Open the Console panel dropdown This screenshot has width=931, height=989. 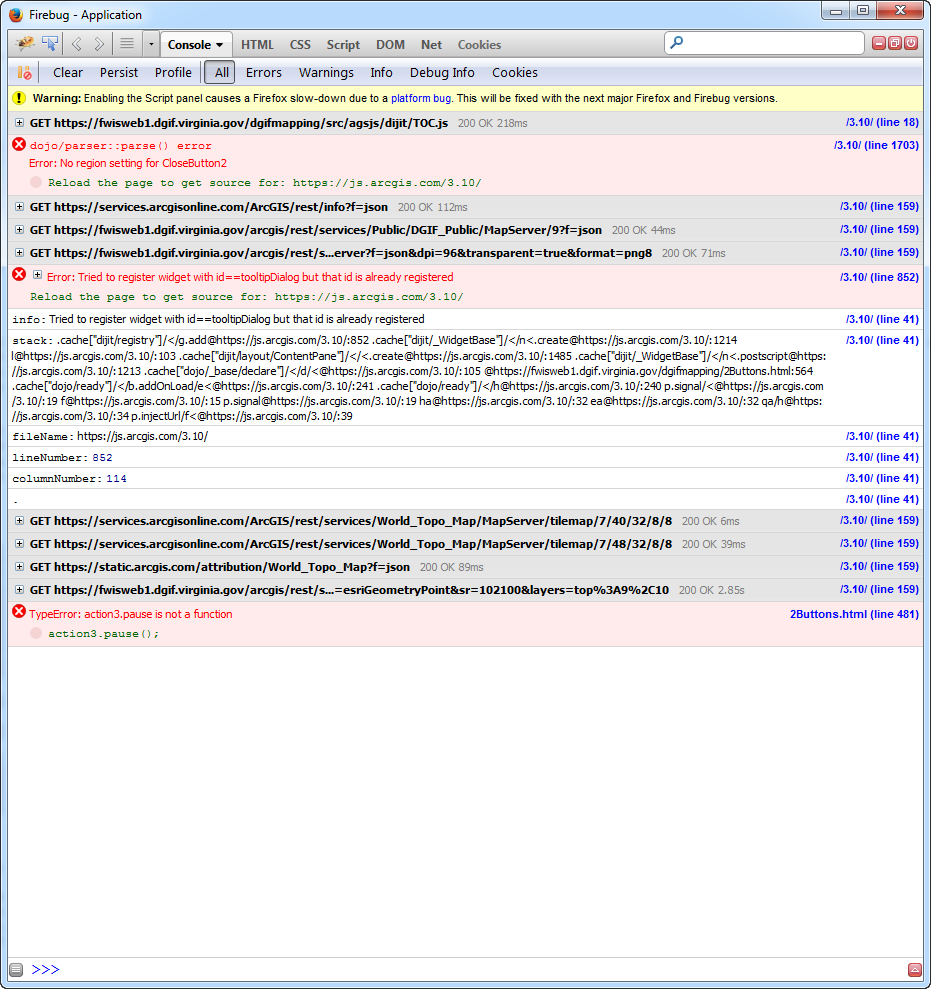pos(196,45)
